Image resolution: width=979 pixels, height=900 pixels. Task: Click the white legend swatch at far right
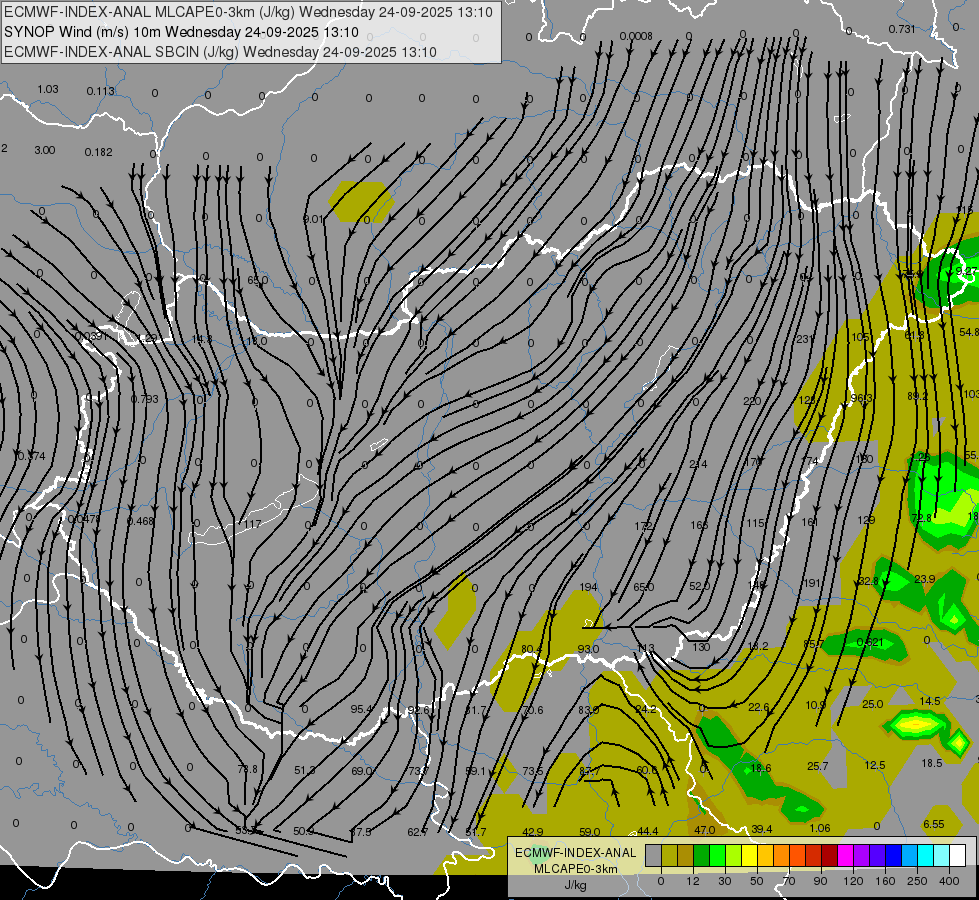click(958, 856)
